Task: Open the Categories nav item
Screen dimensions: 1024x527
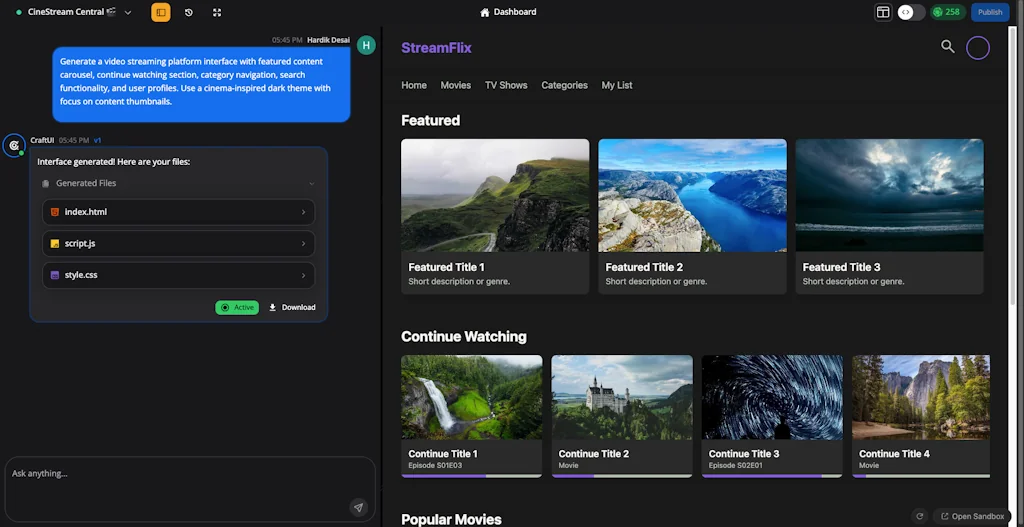Action: click(x=564, y=85)
